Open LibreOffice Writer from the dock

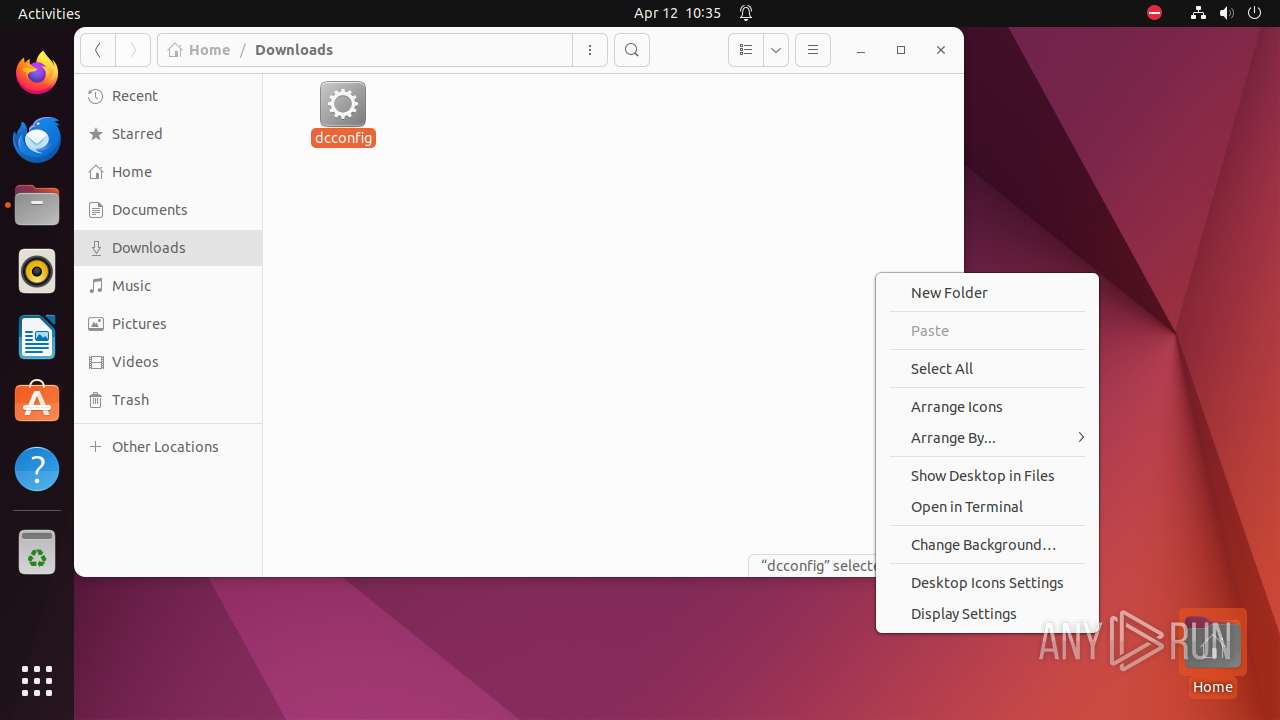click(37, 337)
